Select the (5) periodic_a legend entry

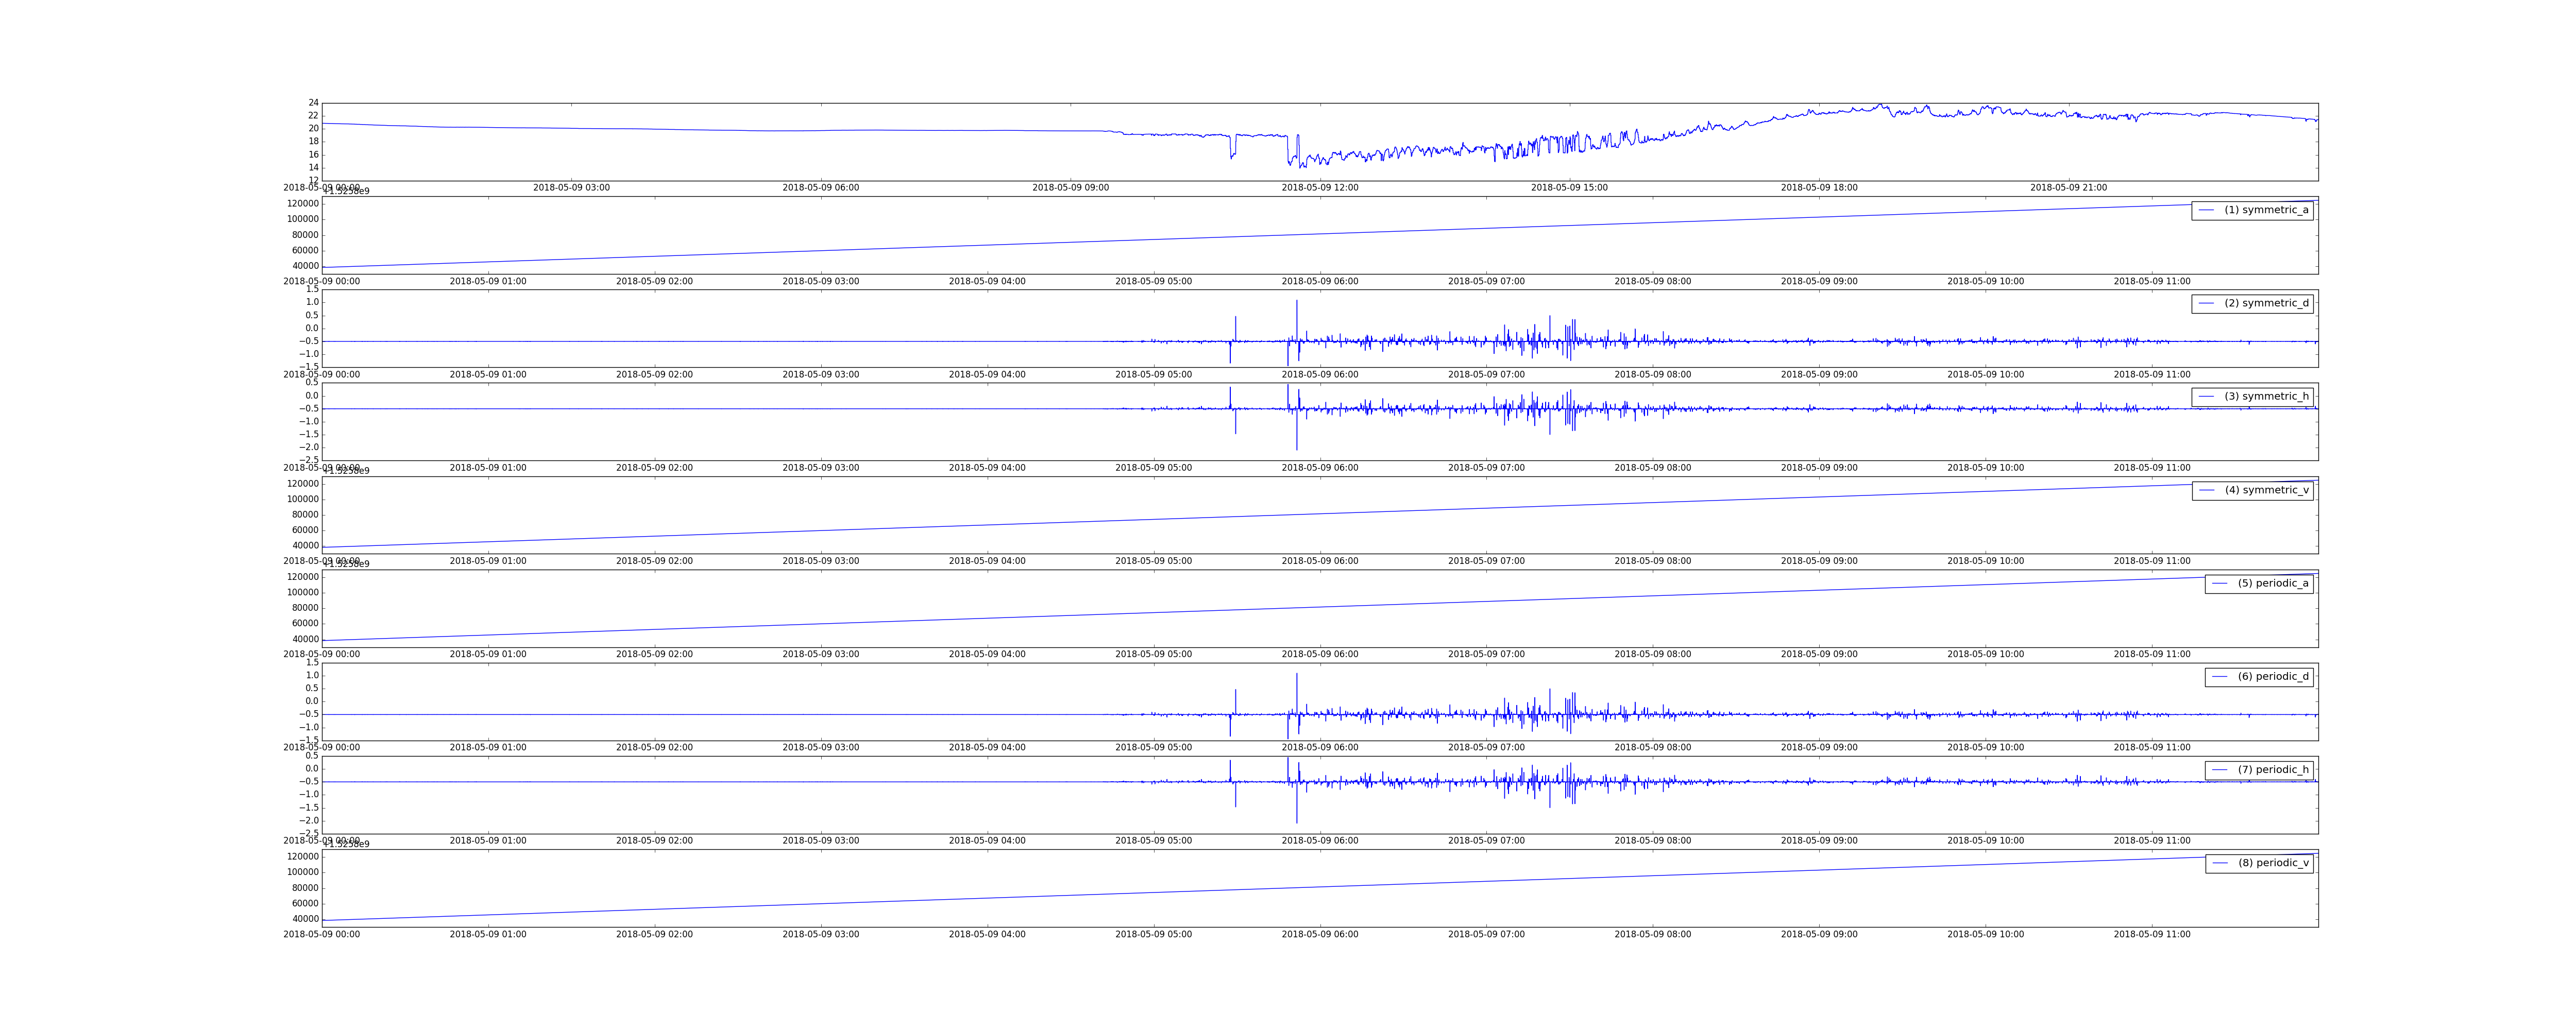click(2273, 583)
